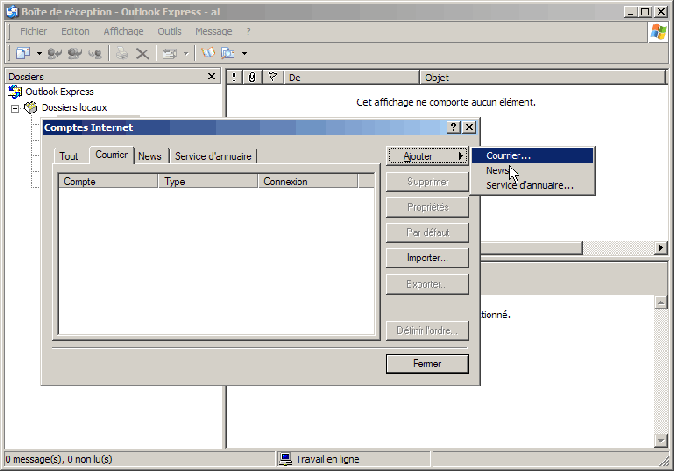
Task: Open the Send/Receive dropdown arrow
Action: 186,54
